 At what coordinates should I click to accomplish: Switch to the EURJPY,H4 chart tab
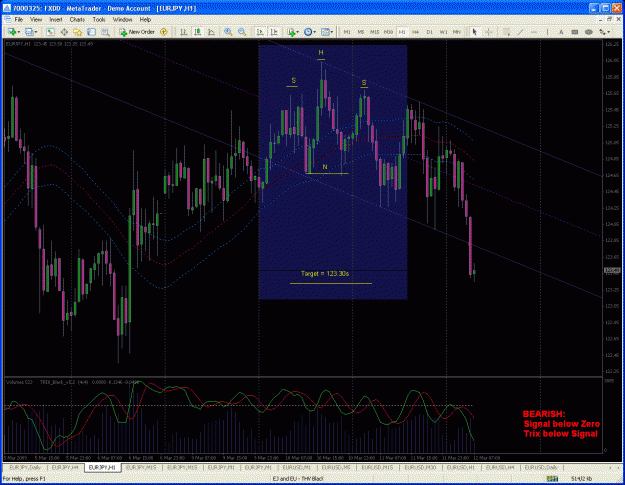tap(65, 467)
